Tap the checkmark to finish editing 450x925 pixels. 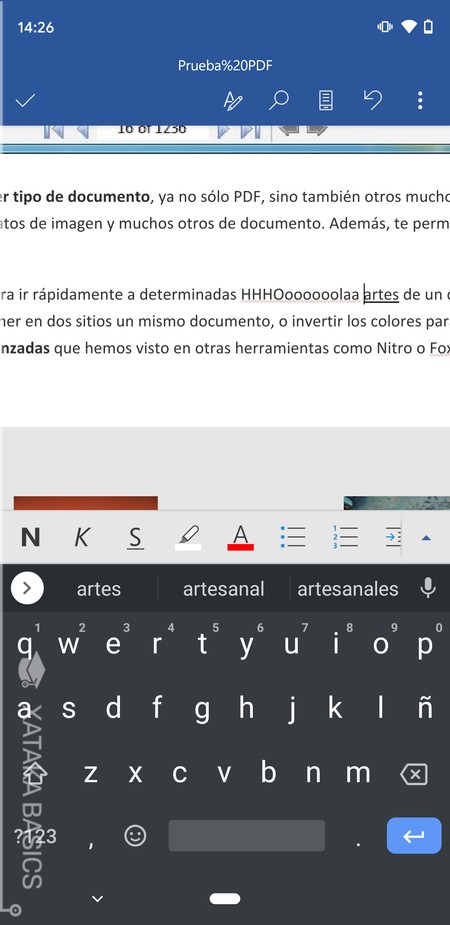pos(25,101)
